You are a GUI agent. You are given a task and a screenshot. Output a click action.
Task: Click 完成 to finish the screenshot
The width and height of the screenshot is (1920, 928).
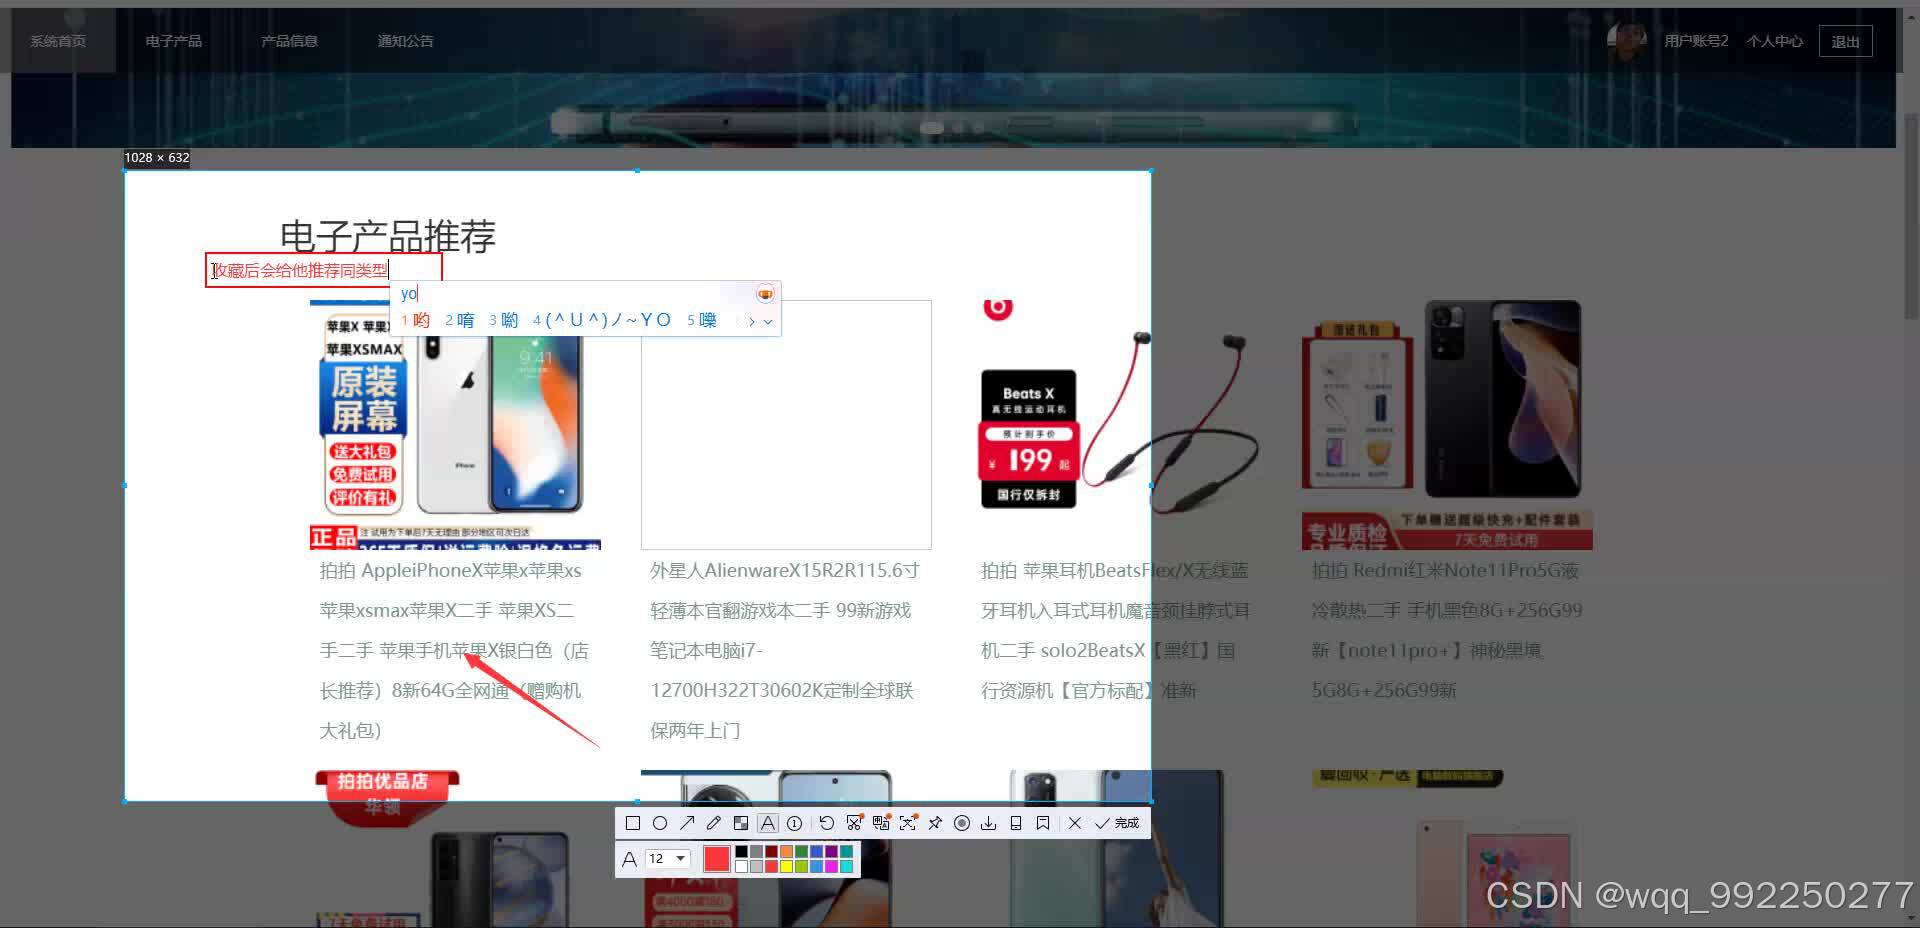(1117, 823)
